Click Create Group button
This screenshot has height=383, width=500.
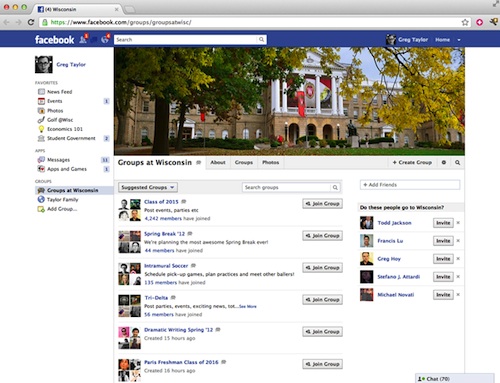pyautogui.click(x=412, y=162)
